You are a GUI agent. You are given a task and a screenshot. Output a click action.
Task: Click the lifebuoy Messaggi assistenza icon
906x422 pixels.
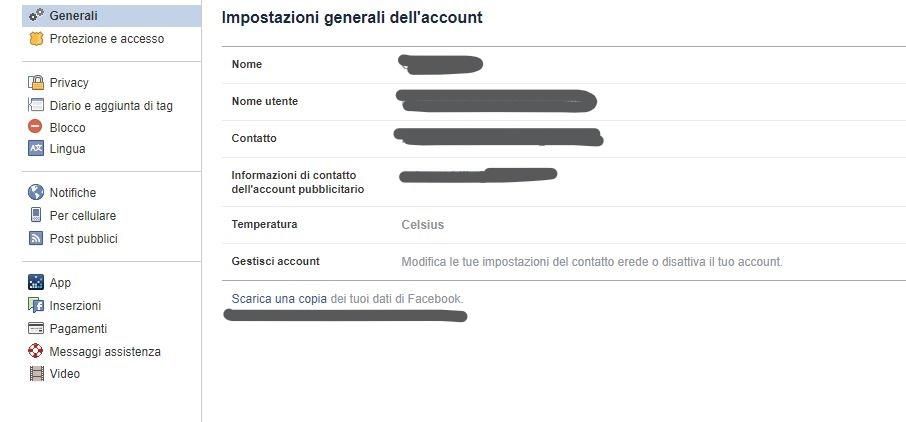click(36, 352)
